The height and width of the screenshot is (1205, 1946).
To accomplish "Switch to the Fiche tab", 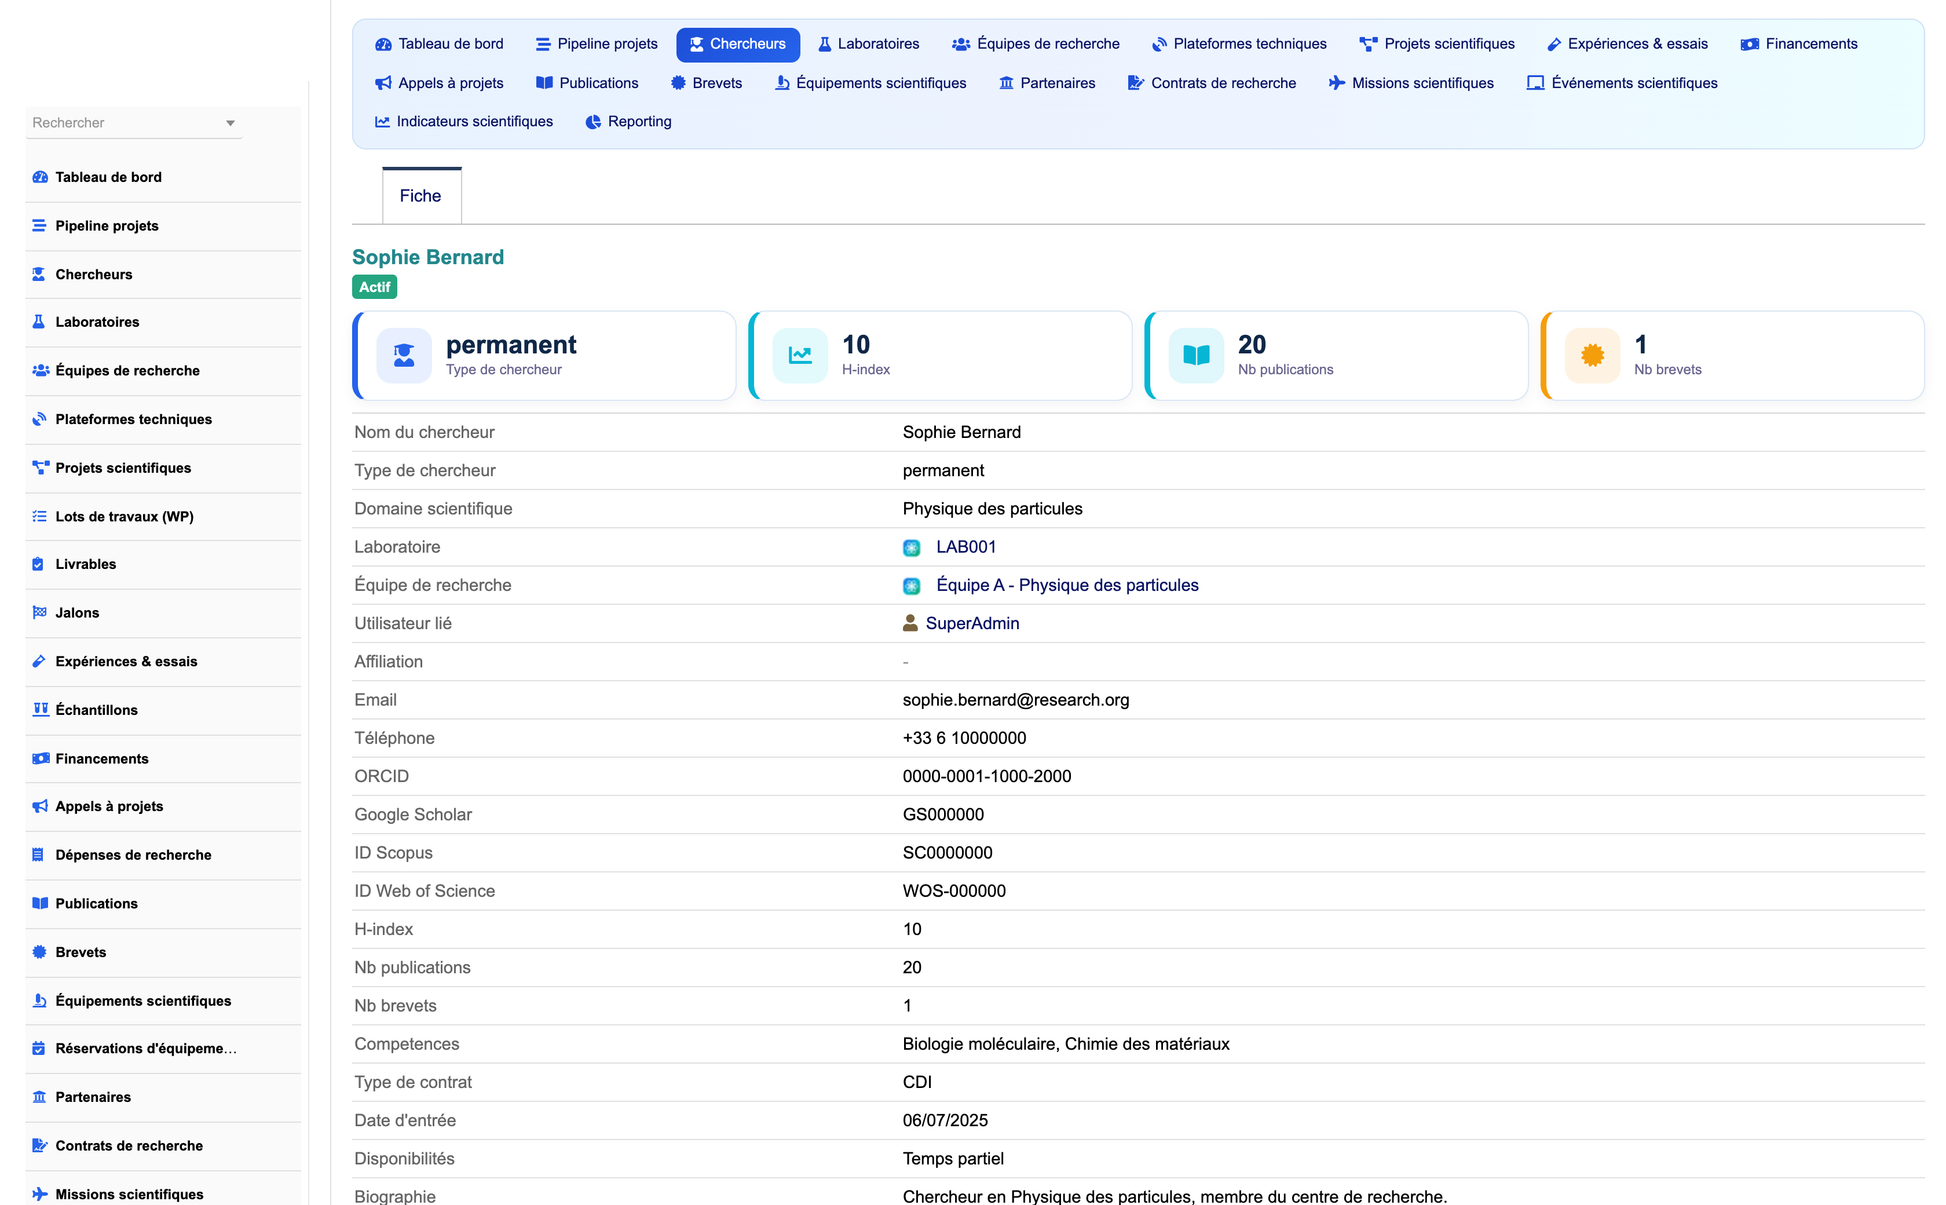I will [421, 196].
